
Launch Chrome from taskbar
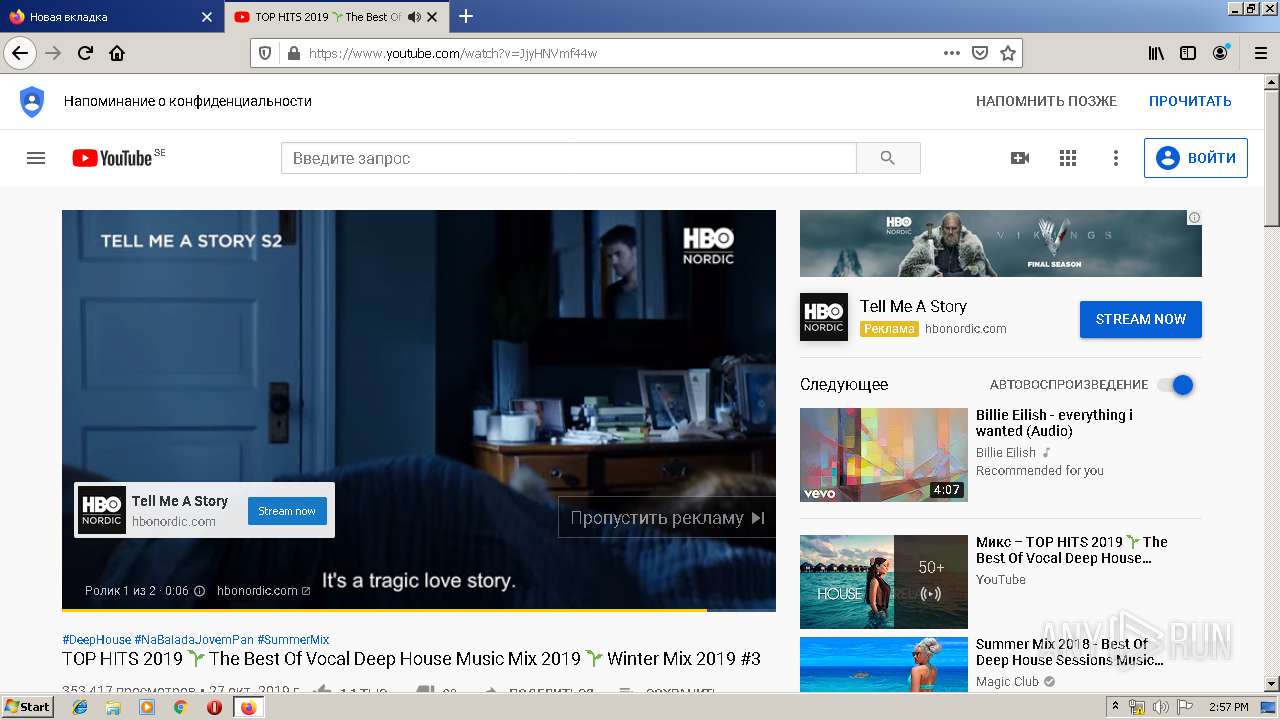point(180,707)
